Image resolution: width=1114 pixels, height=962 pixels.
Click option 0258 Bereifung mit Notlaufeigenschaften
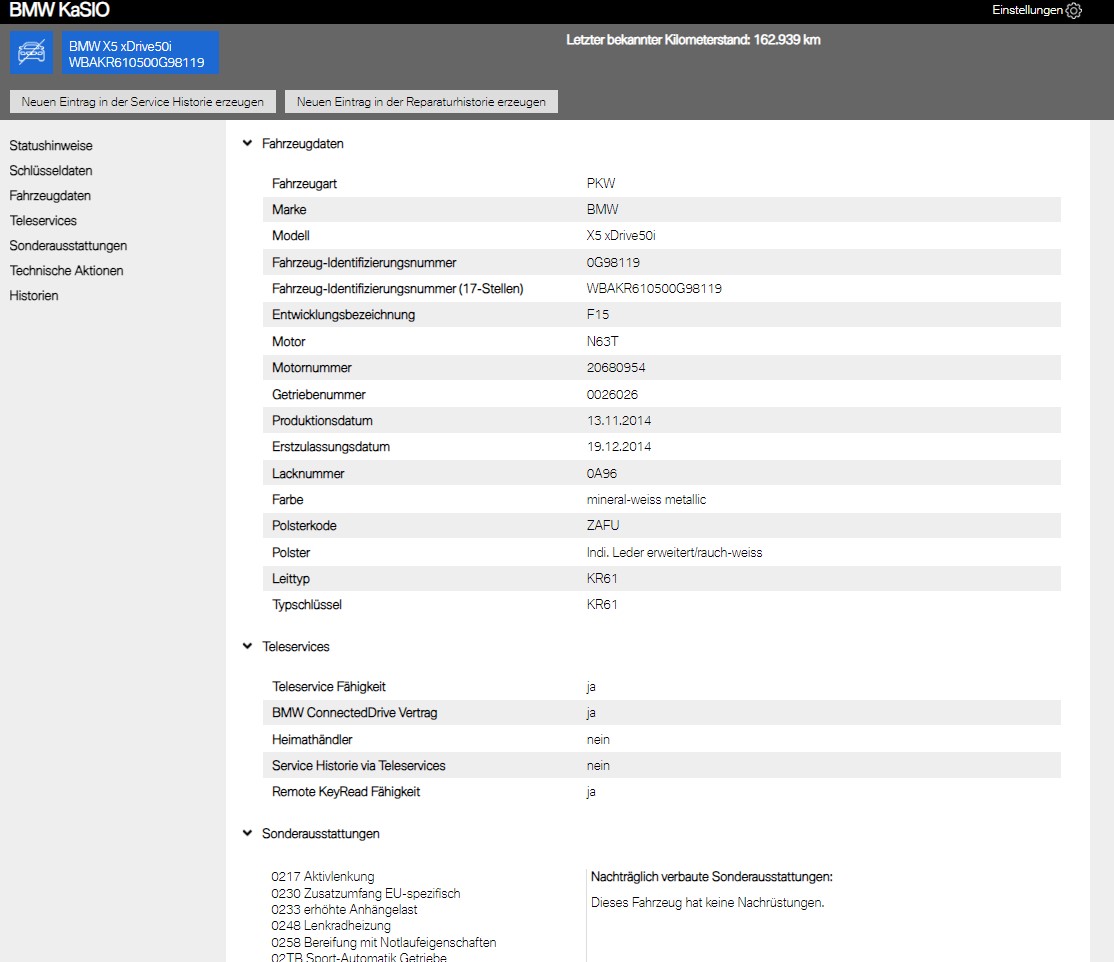tap(384, 942)
